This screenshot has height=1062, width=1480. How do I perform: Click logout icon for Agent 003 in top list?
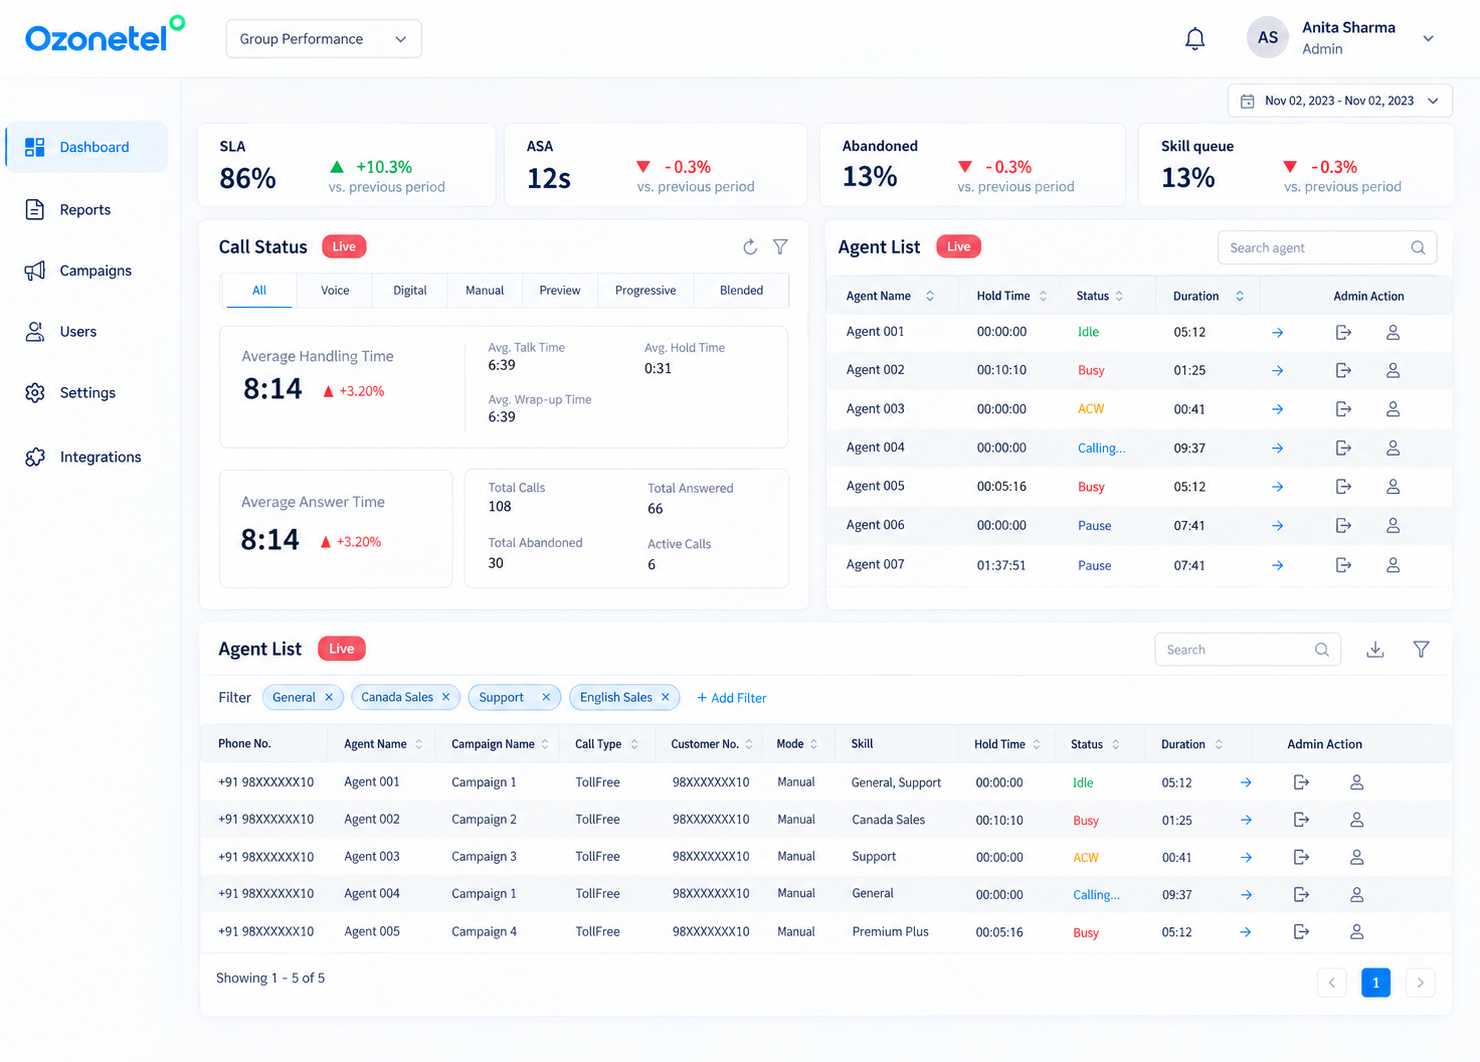[x=1343, y=409]
